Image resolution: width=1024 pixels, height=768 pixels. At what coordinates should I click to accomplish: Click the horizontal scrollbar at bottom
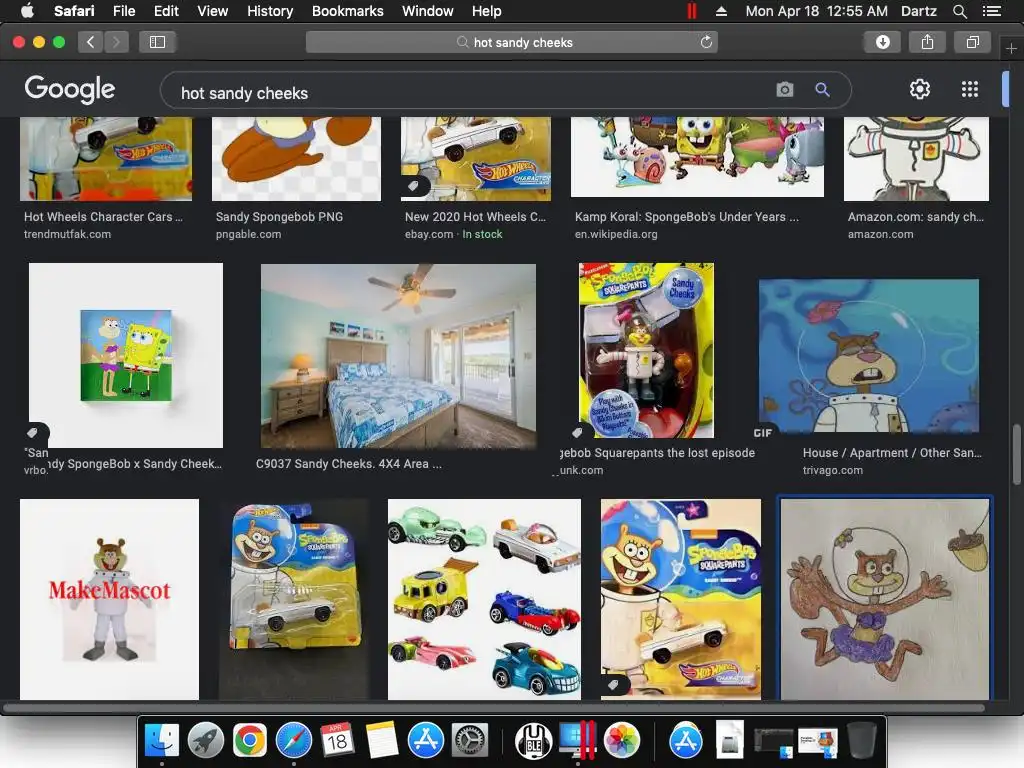click(x=494, y=708)
